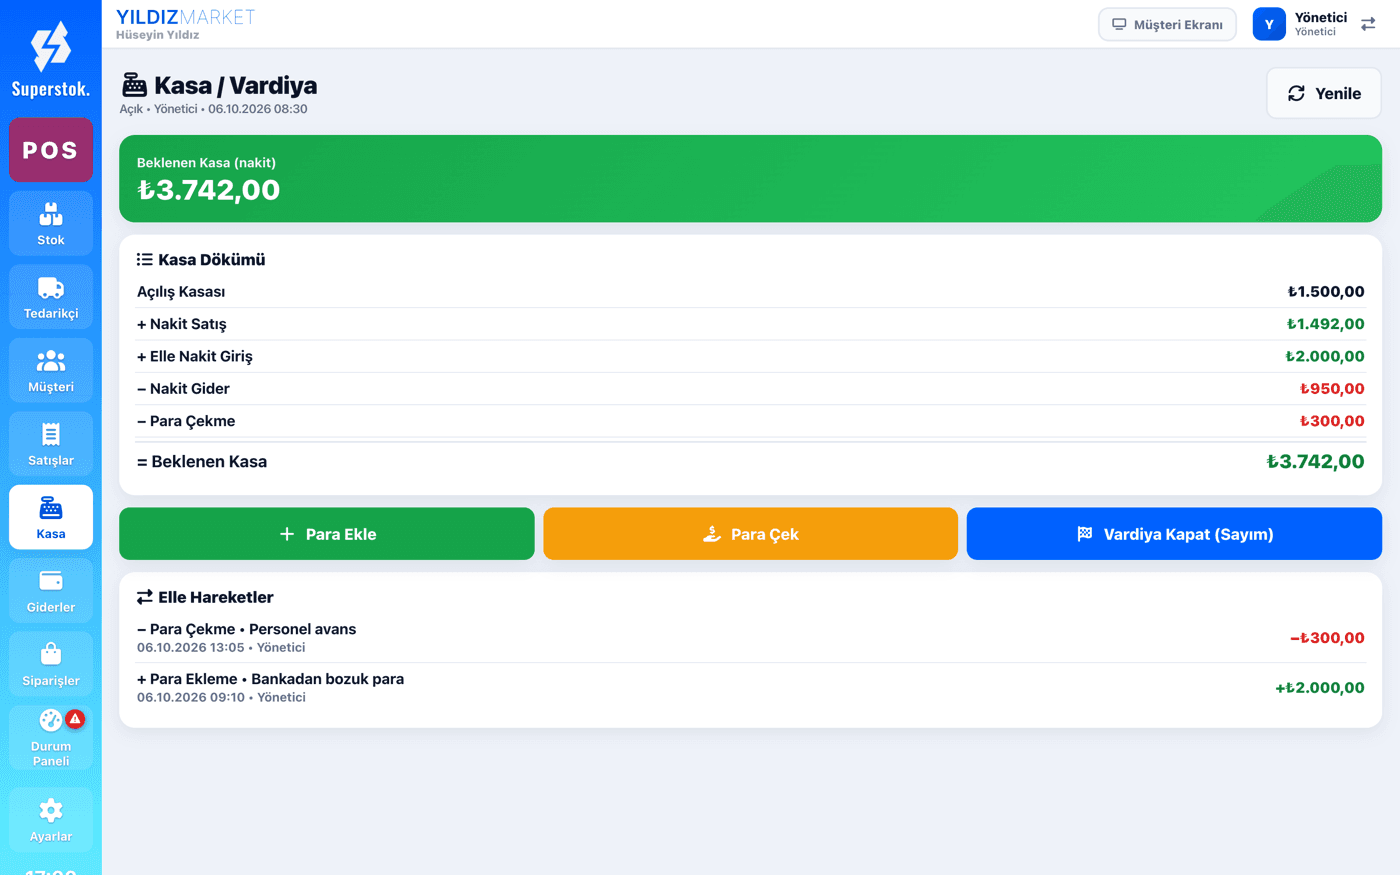Click the orange Para Çek button
The height and width of the screenshot is (875, 1400).
tap(751, 534)
